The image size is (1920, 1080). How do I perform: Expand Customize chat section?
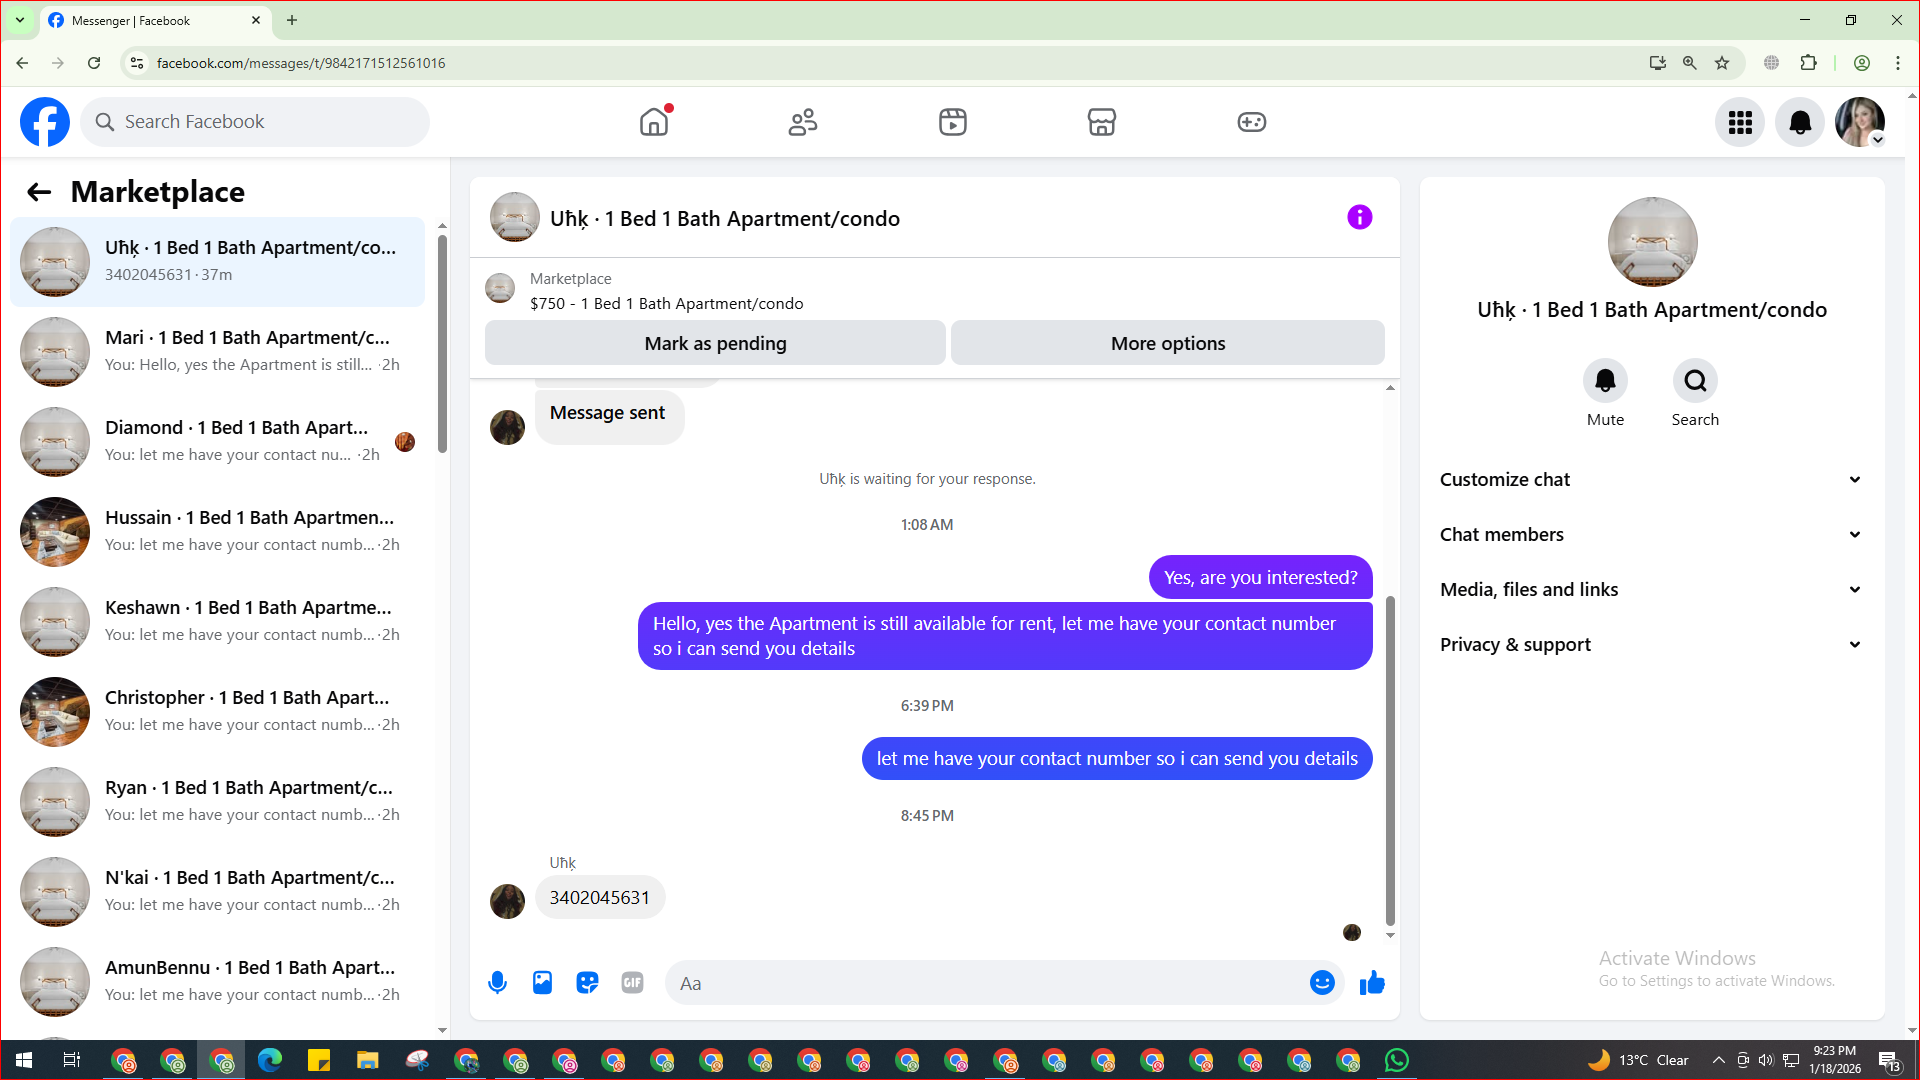[1650, 480]
